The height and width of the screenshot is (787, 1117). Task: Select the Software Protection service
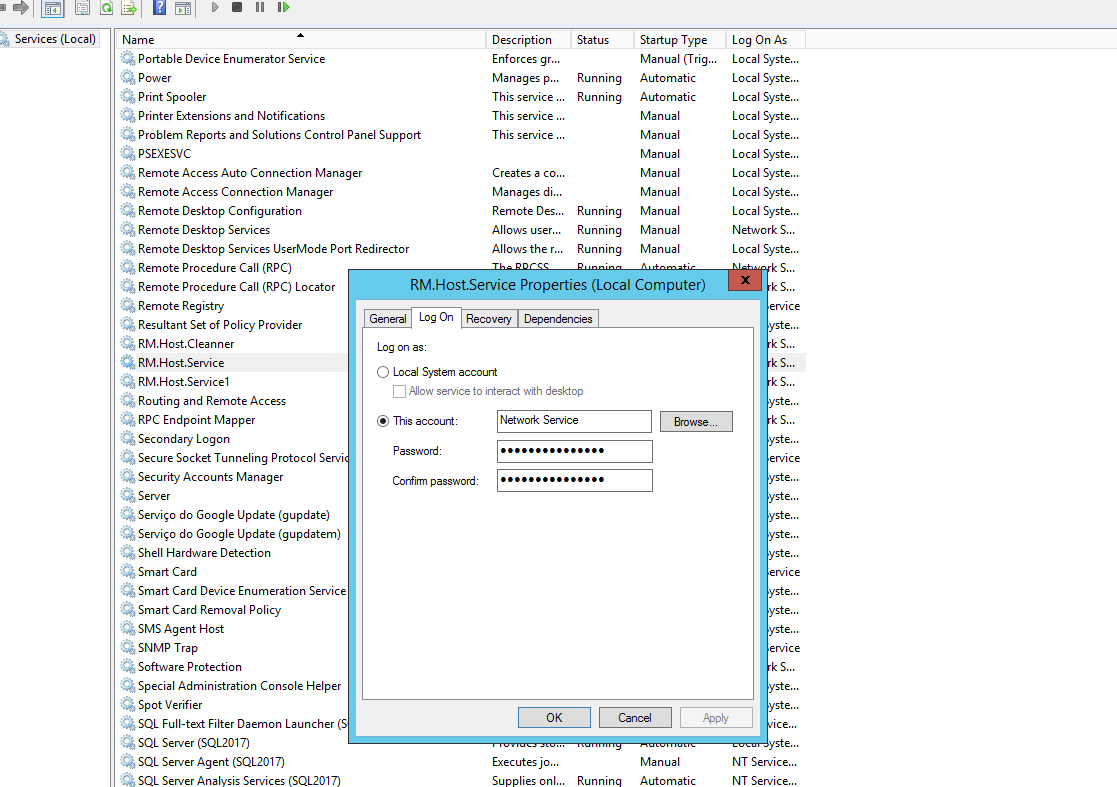pyautogui.click(x=189, y=667)
